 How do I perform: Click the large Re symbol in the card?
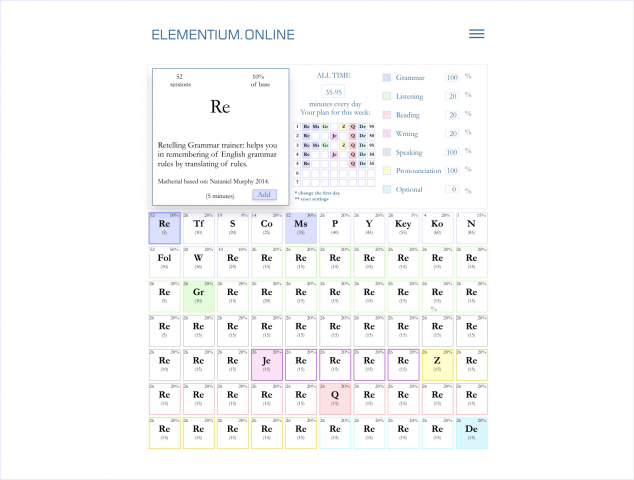click(x=220, y=107)
